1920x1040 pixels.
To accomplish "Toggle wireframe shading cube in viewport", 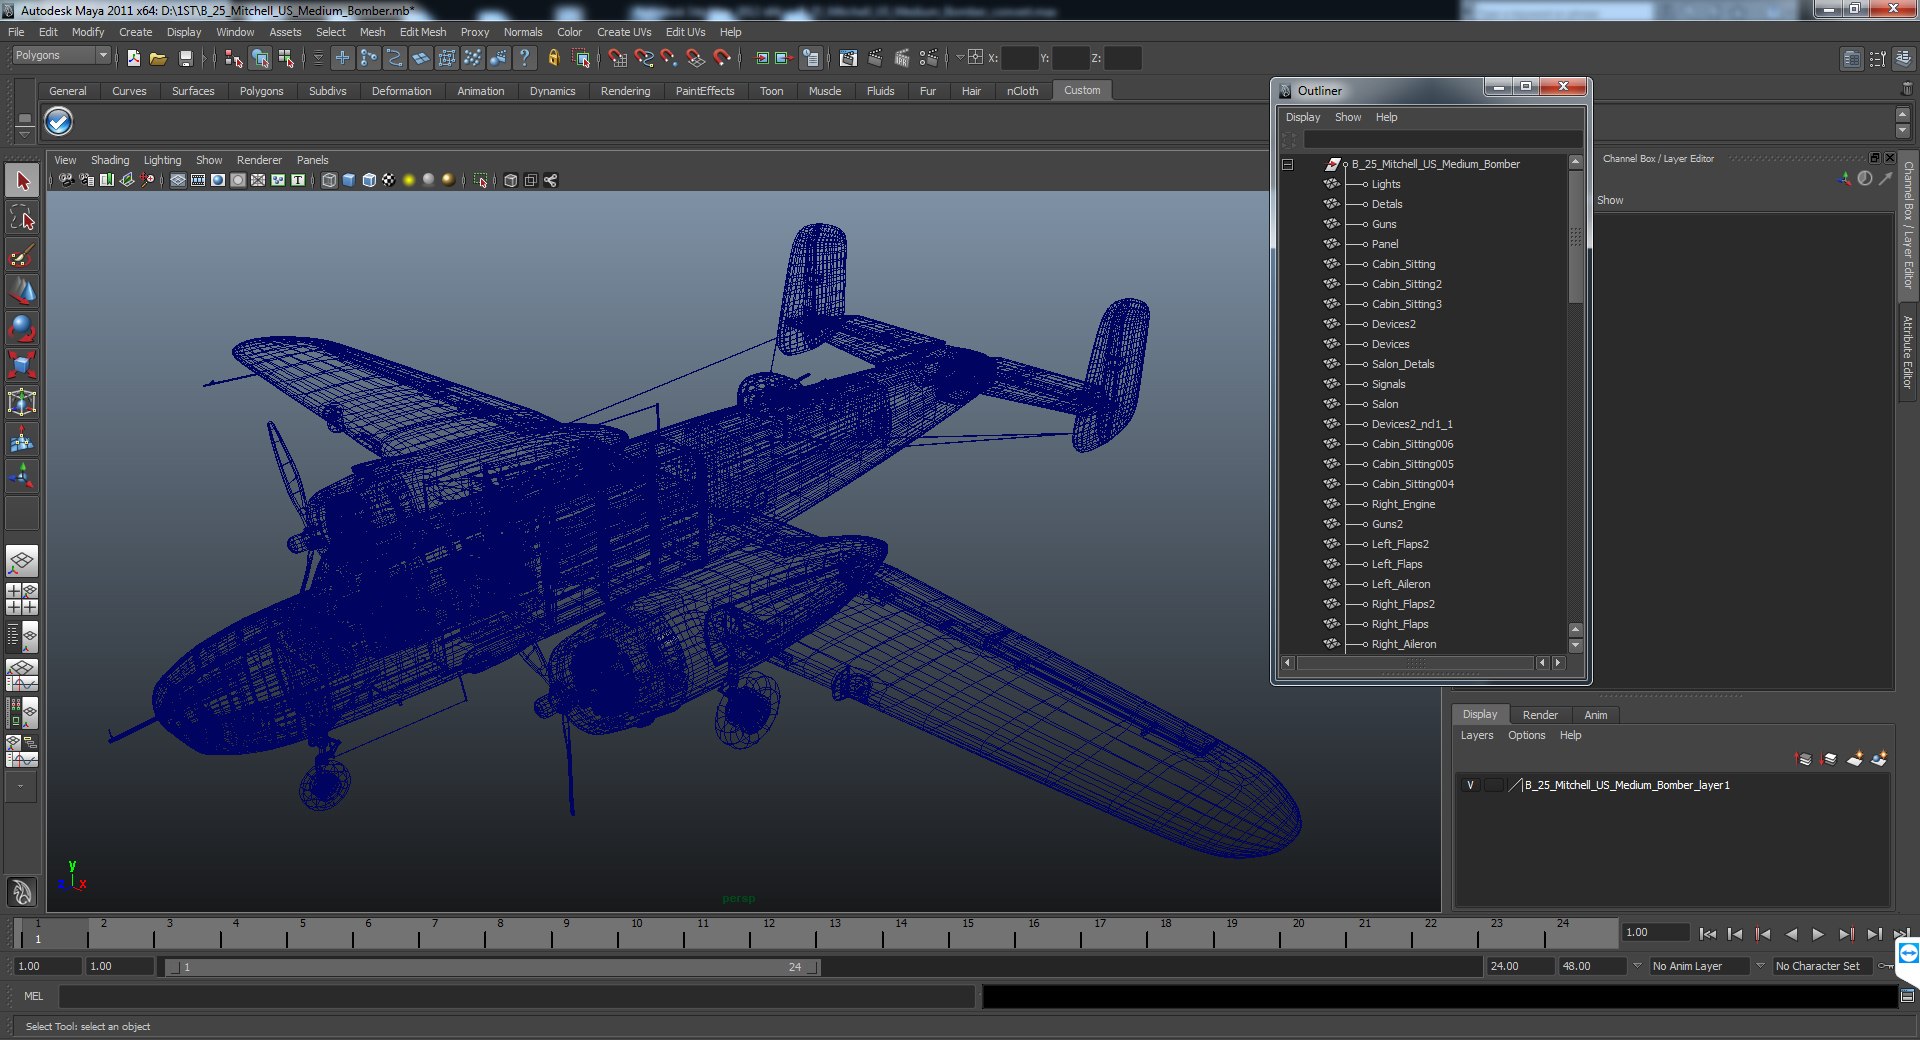I will pos(329,181).
